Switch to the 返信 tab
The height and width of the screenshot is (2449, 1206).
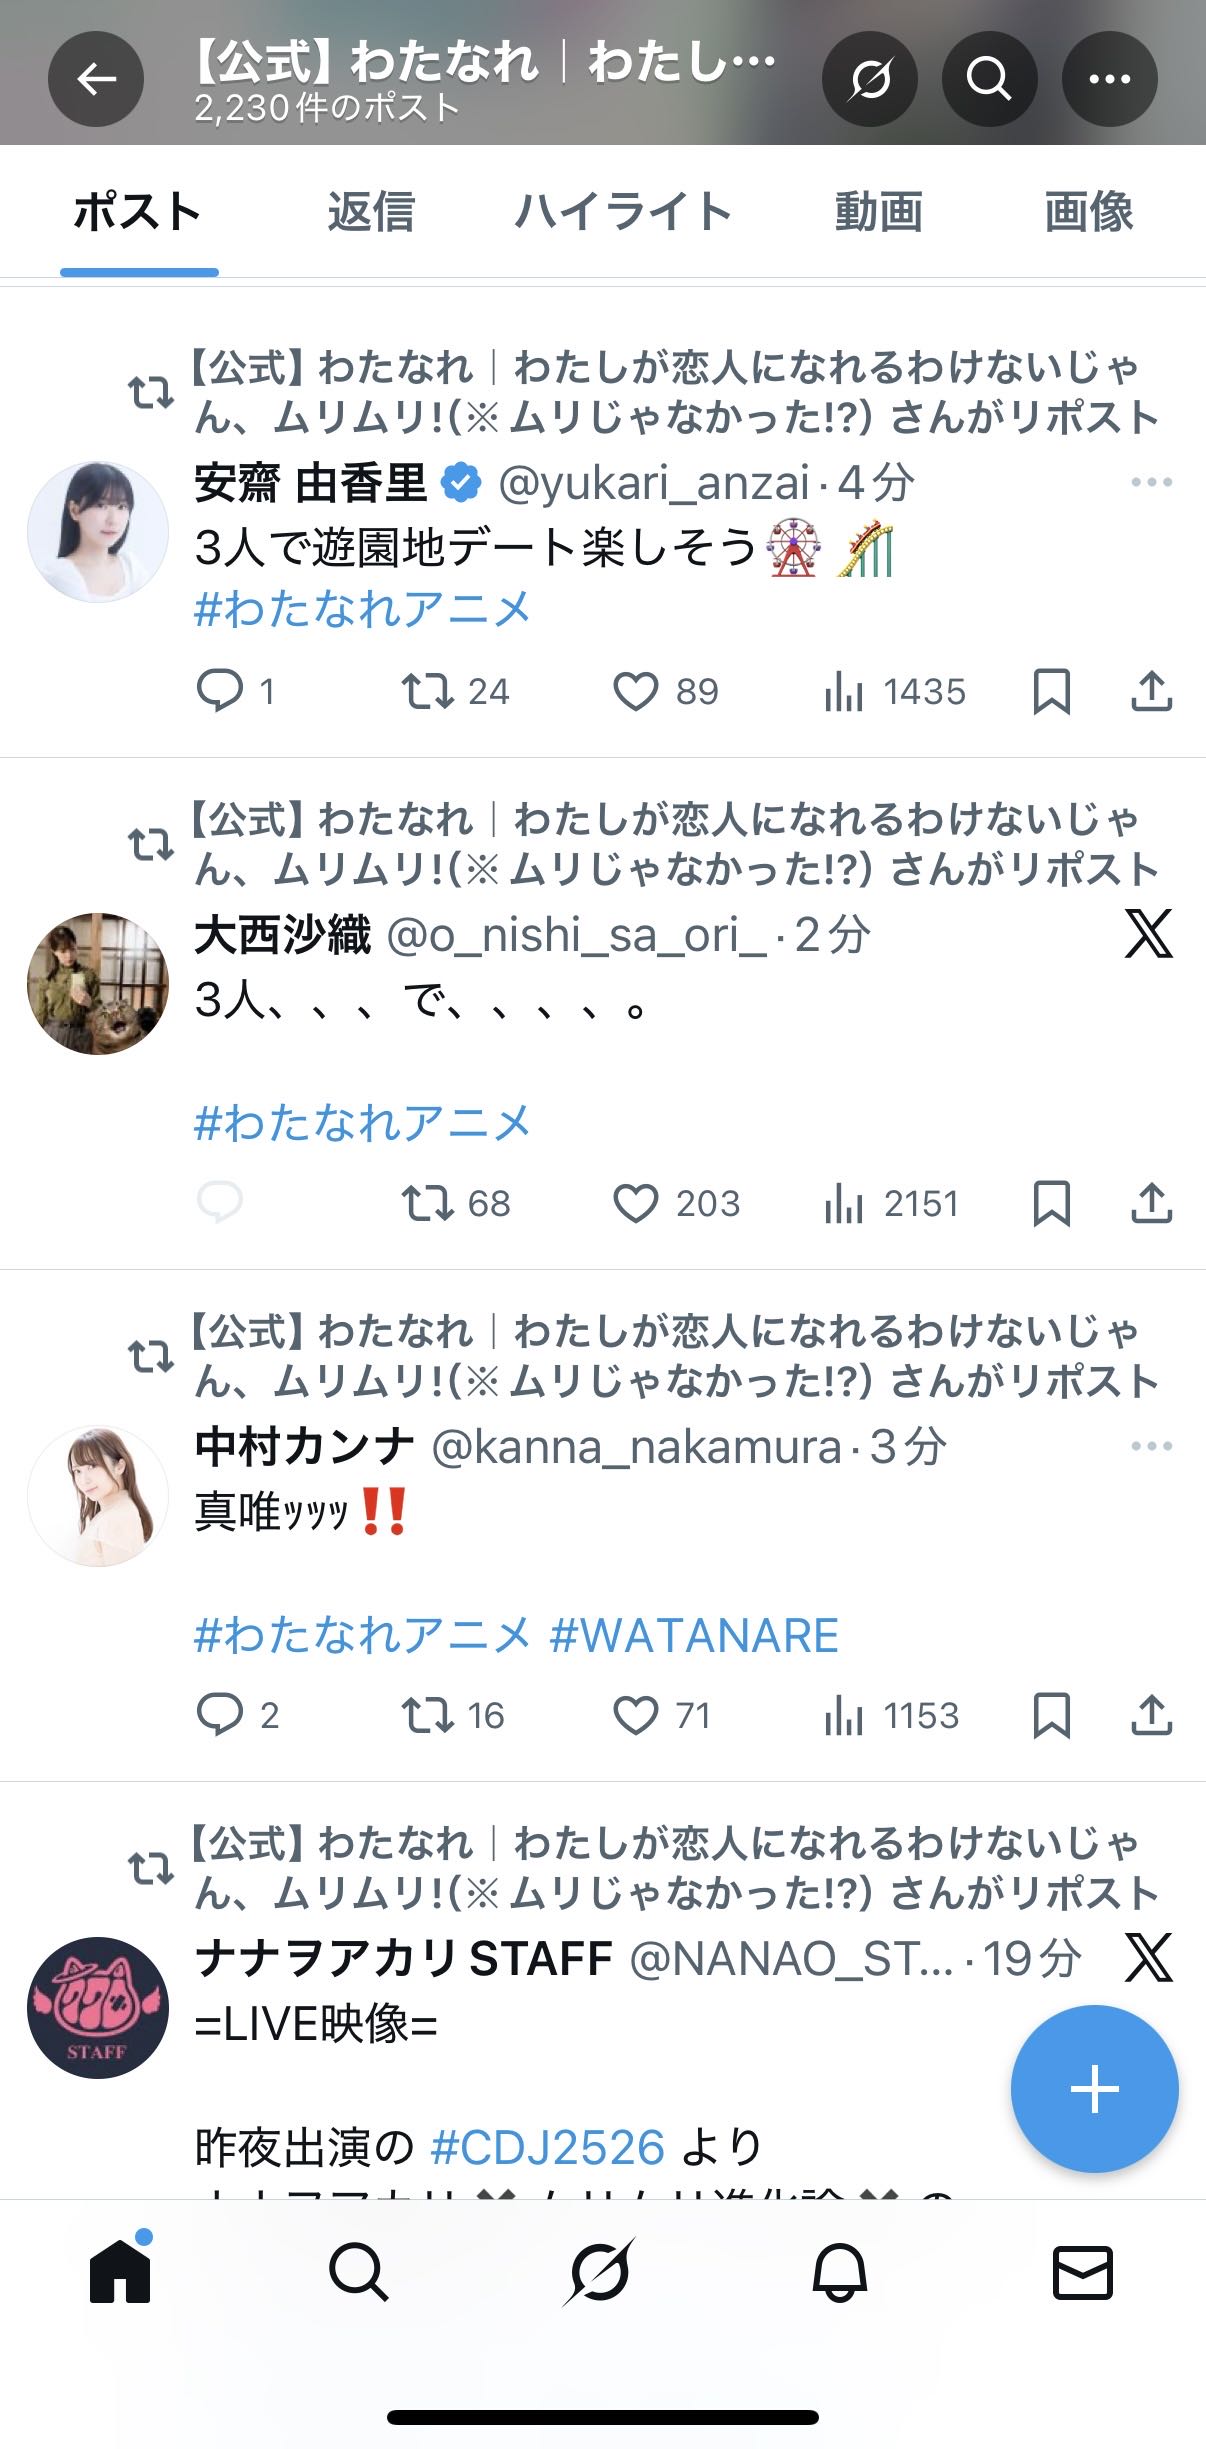click(x=370, y=212)
